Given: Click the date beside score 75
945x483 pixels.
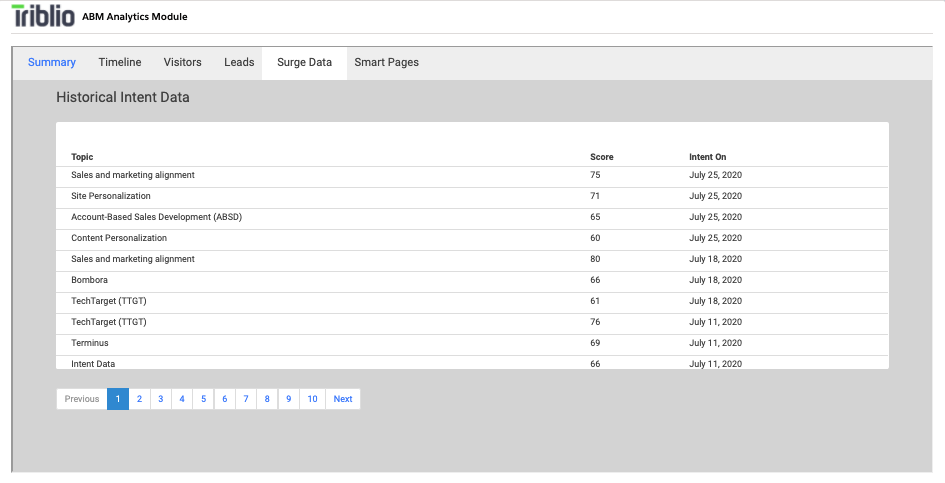Looking at the screenshot, I should (x=715, y=175).
